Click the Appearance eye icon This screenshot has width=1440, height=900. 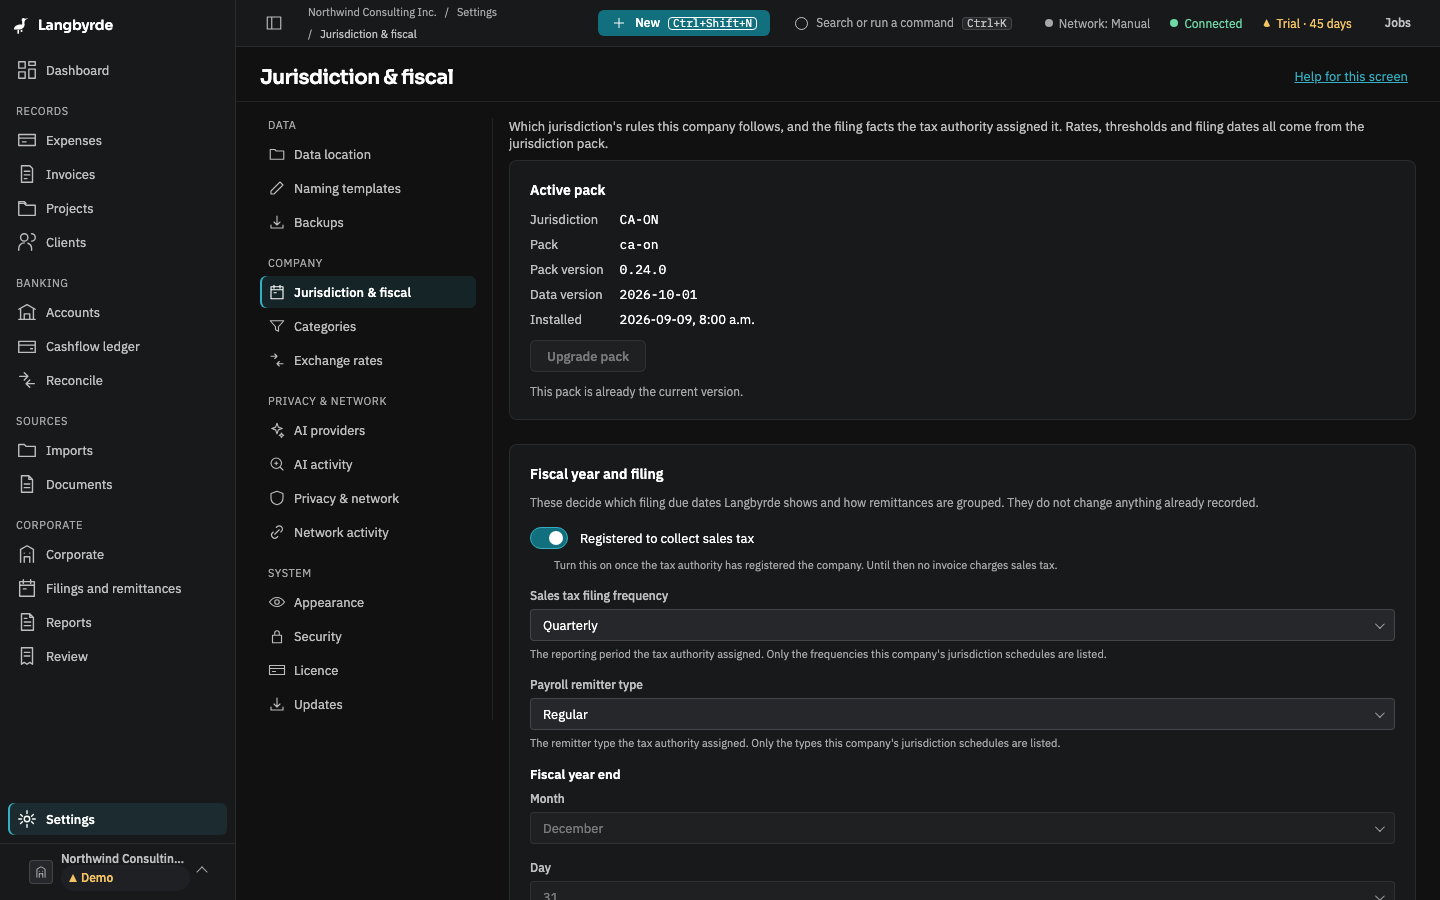click(277, 602)
